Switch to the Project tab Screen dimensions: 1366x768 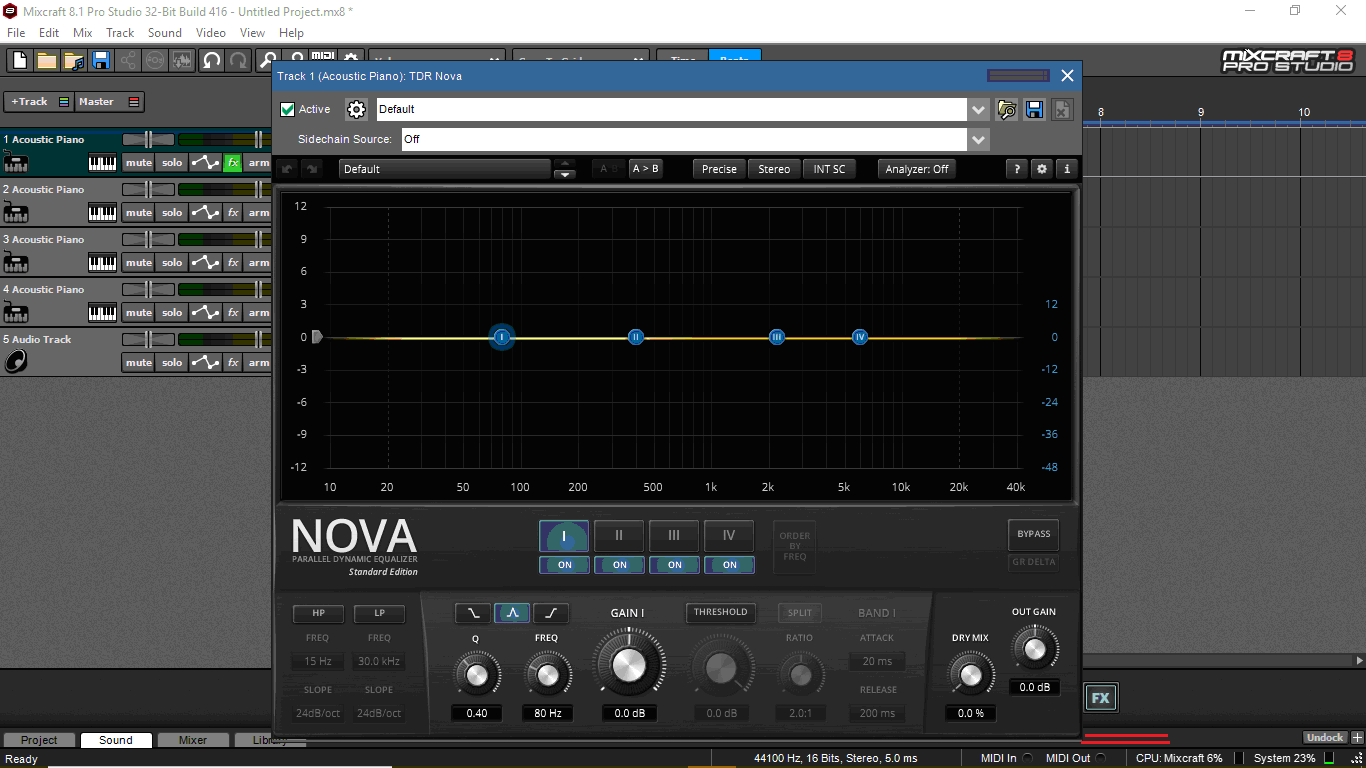[x=39, y=740]
